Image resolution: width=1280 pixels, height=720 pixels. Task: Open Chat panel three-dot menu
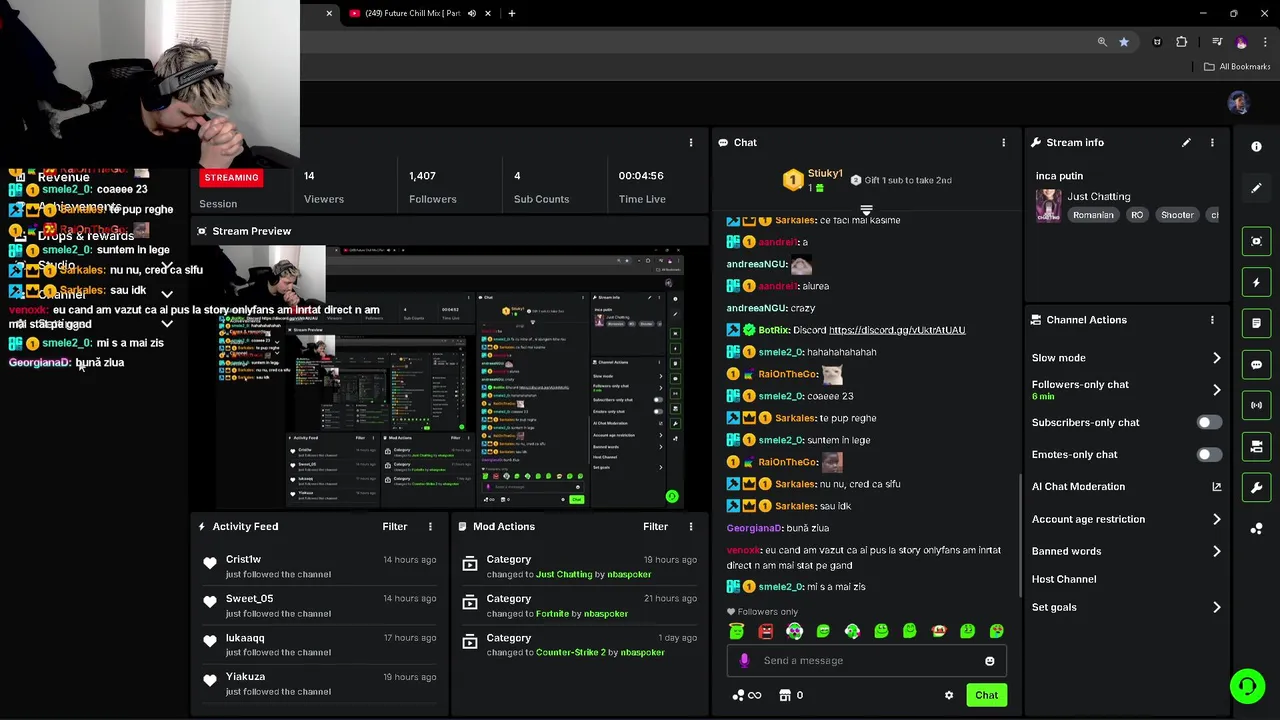[1003, 142]
